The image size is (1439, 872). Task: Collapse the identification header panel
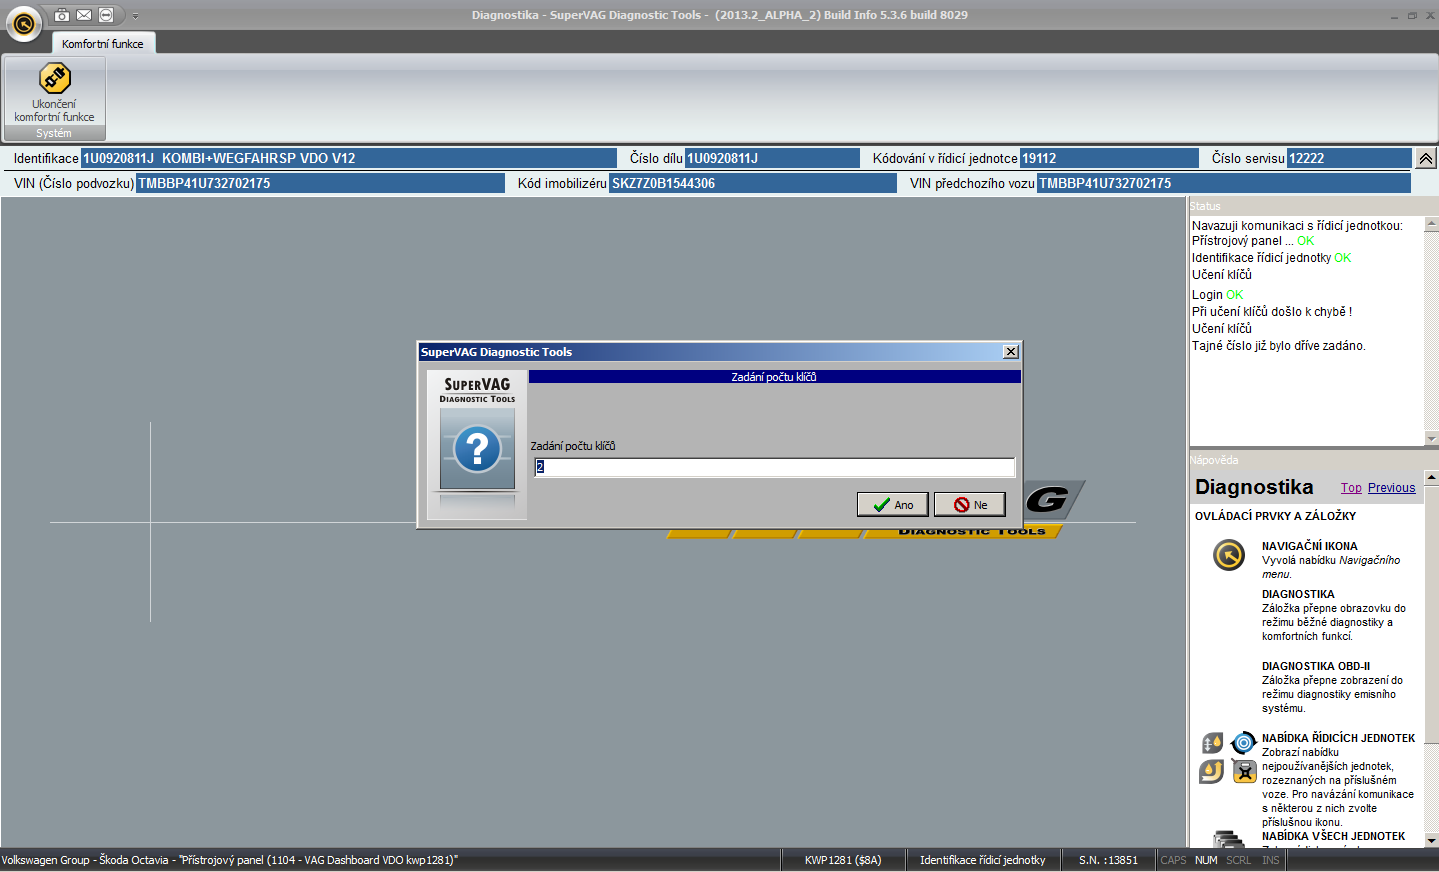tap(1426, 158)
